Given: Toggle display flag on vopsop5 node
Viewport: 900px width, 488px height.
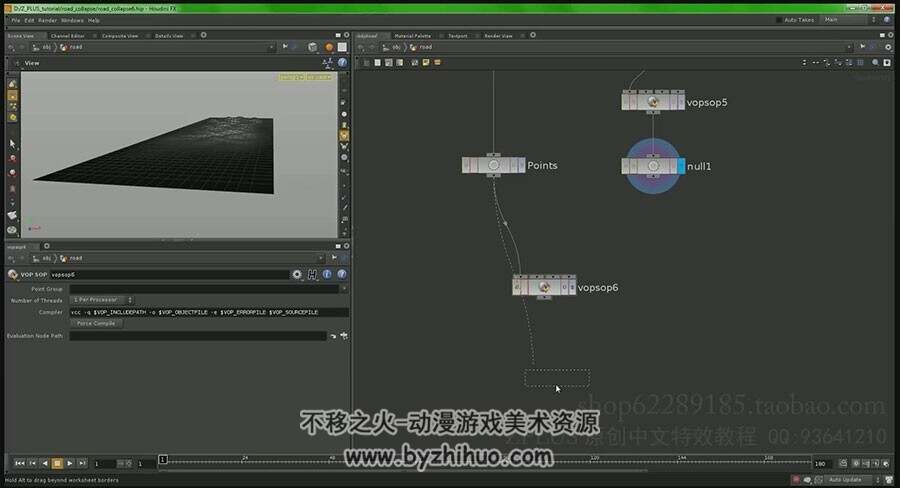Looking at the screenshot, I should (x=681, y=102).
